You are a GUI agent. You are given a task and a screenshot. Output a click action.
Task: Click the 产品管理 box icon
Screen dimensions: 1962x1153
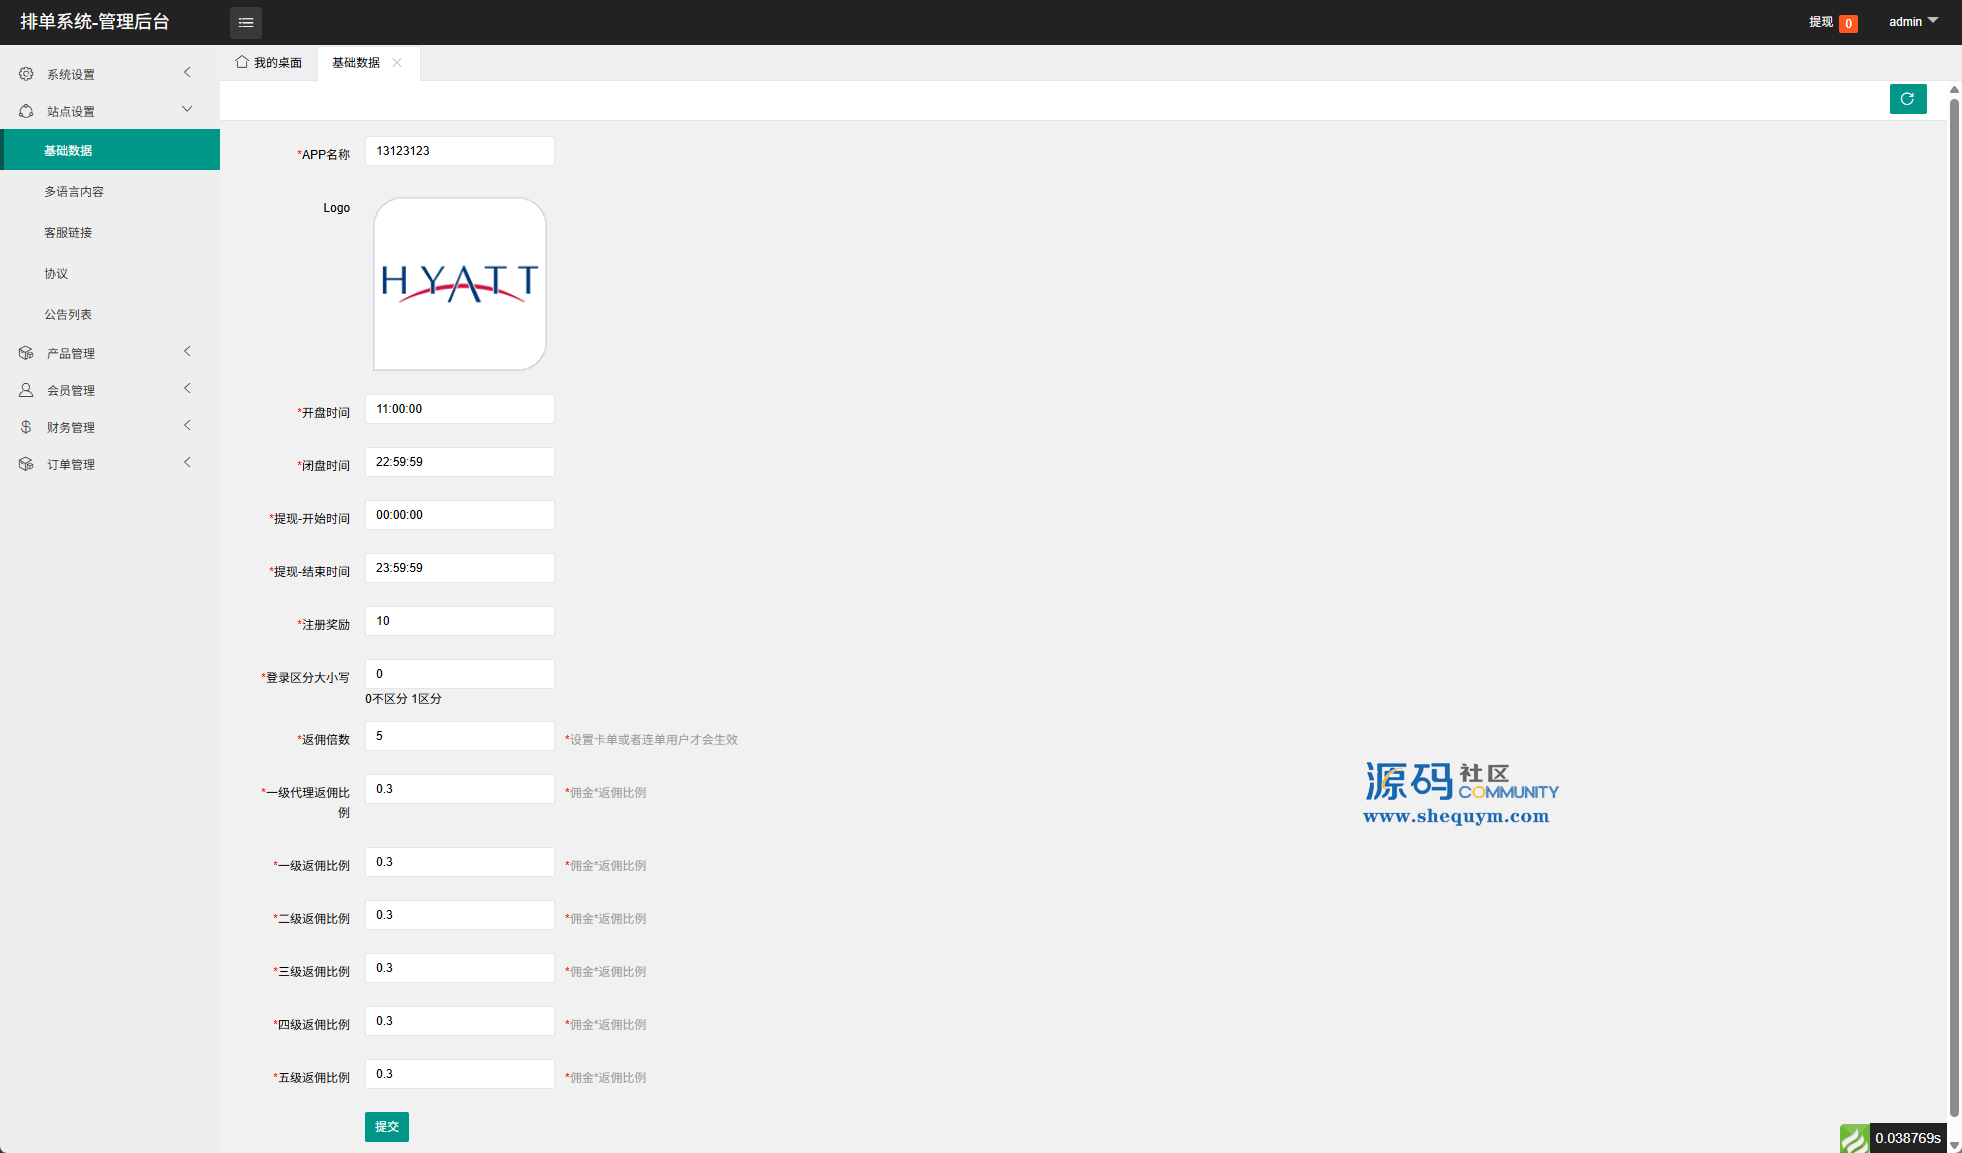coord(26,353)
